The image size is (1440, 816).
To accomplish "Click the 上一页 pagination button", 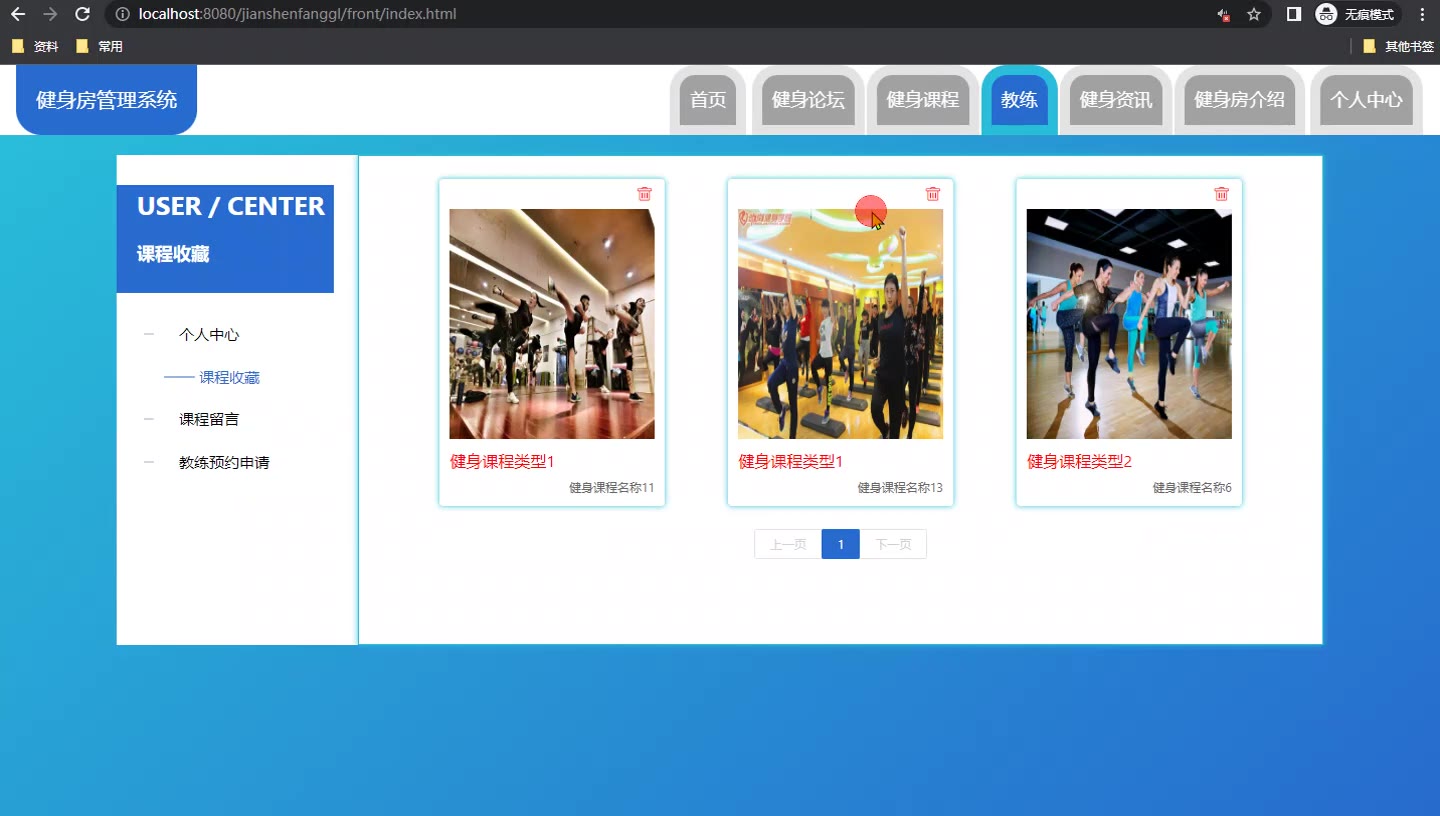I will tap(788, 544).
